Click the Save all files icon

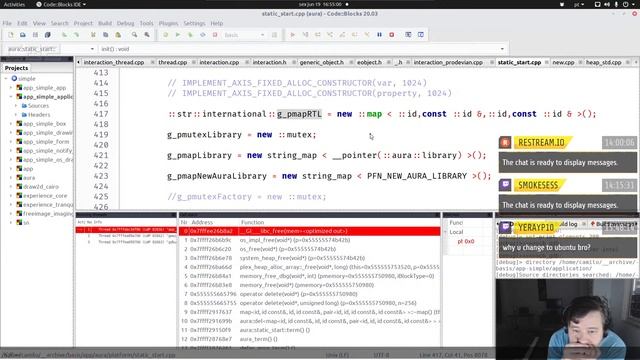[x=48, y=35]
